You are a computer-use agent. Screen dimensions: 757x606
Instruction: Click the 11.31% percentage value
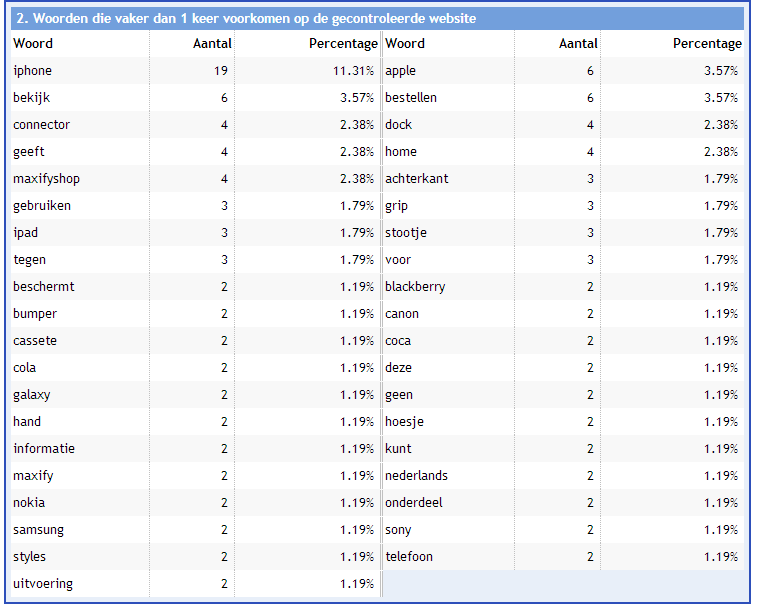[353, 70]
